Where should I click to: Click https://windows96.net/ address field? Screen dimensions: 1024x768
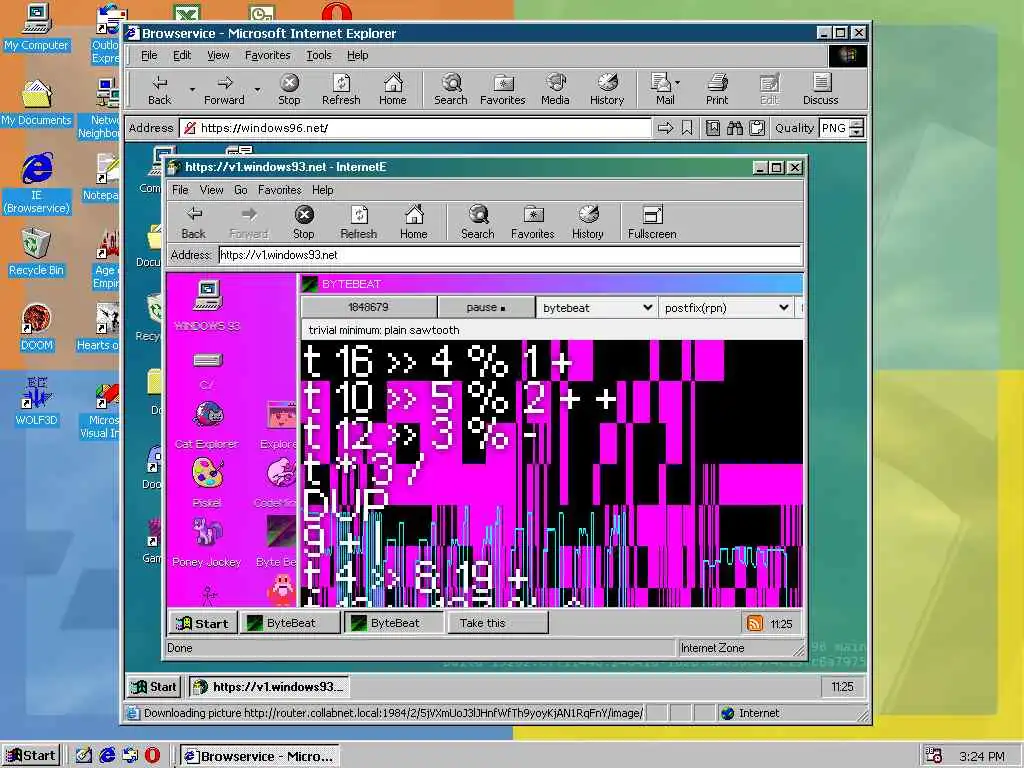point(416,128)
